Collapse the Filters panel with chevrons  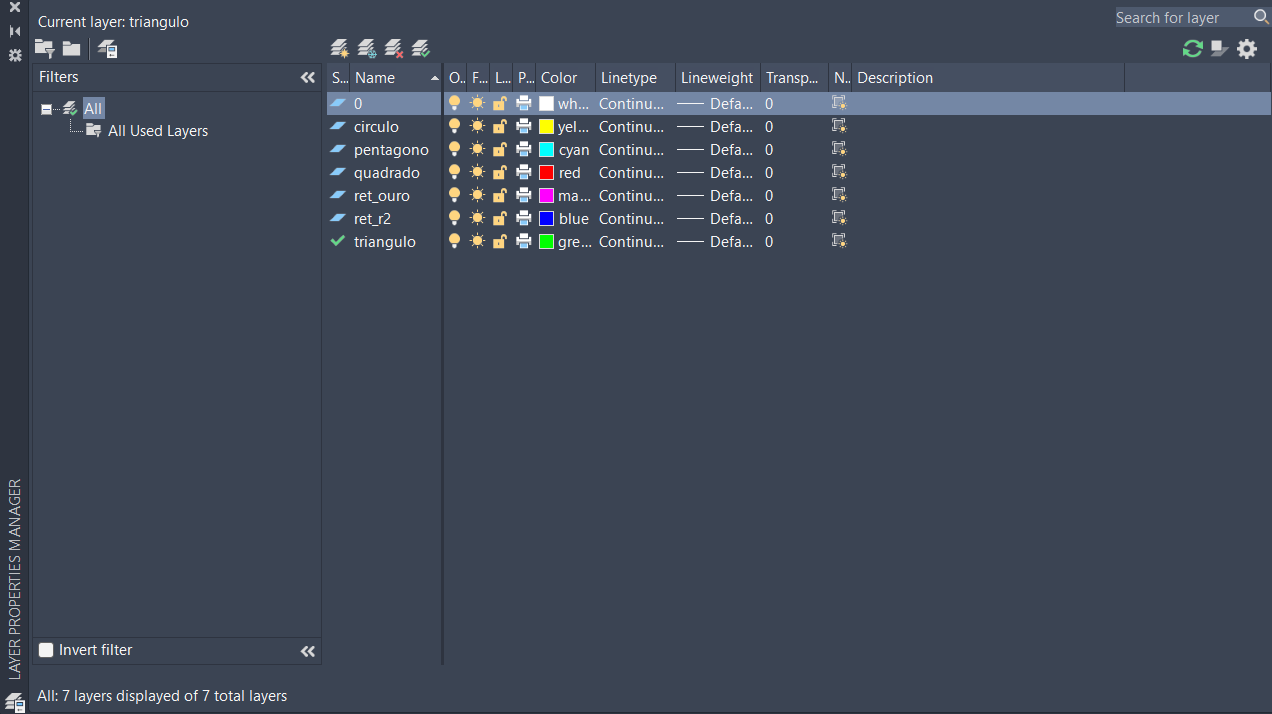click(x=307, y=77)
